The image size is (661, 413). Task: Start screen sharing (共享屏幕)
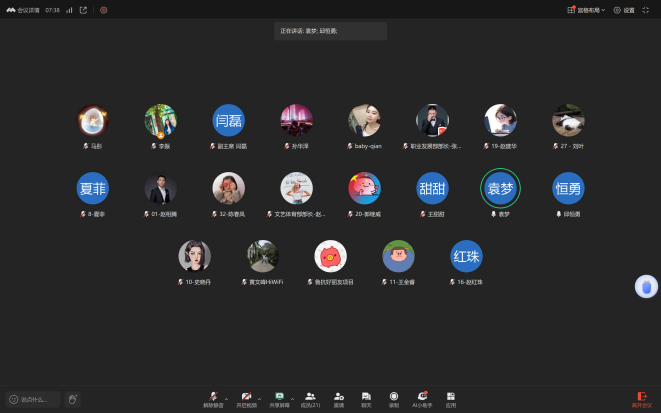click(279, 398)
